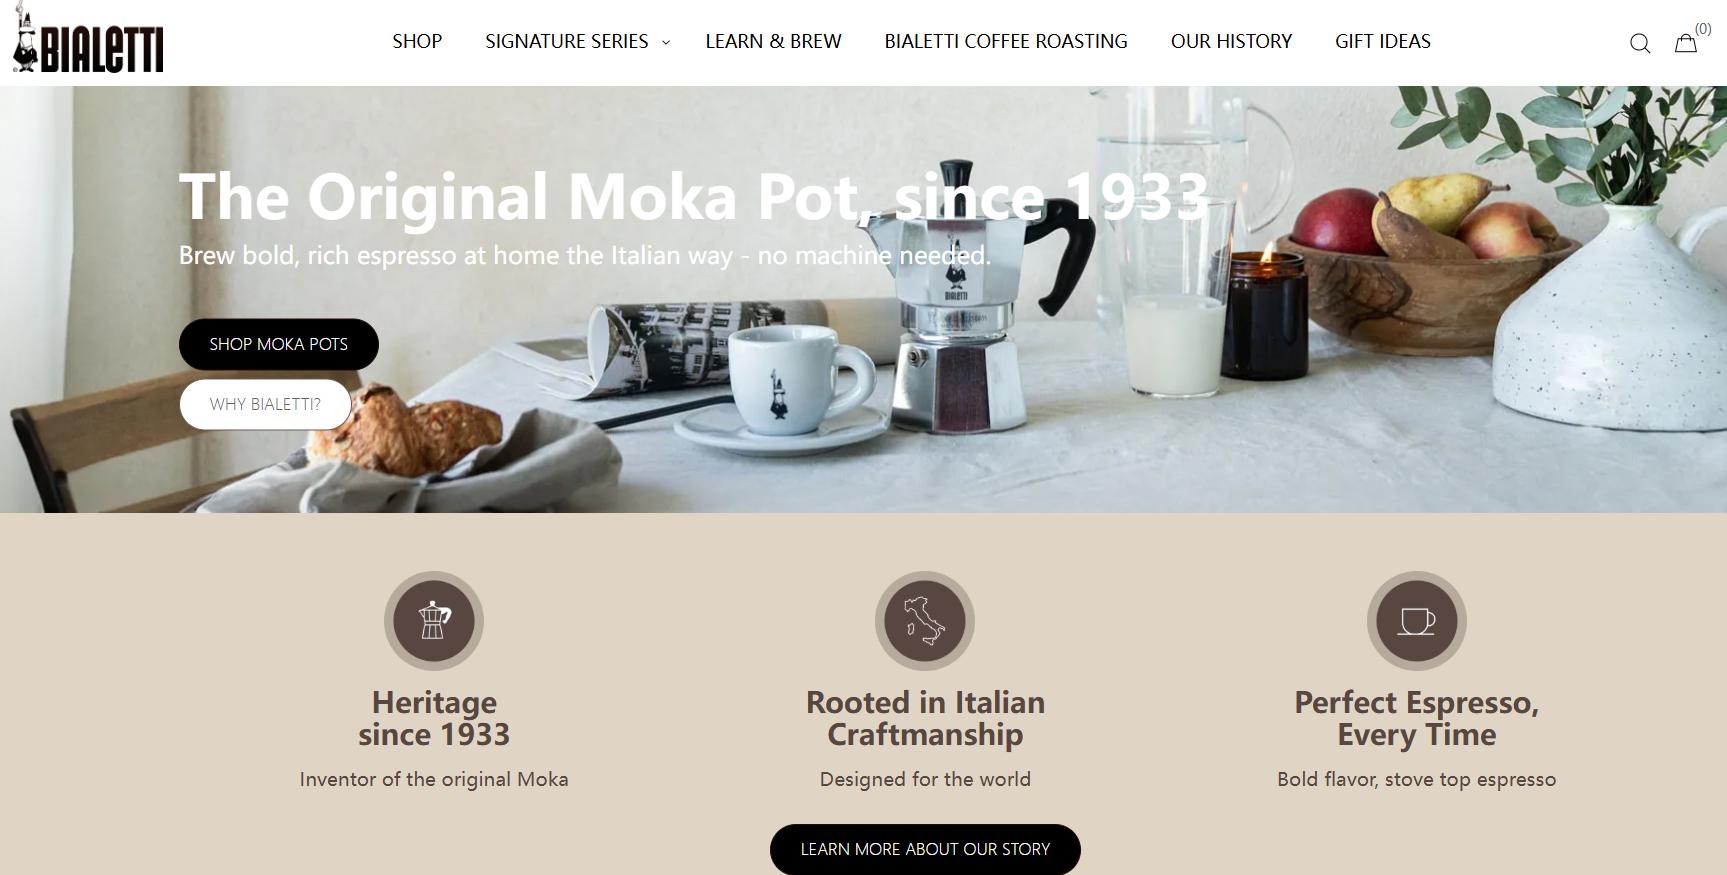Click the Why Bialetti? button
Screen dimensions: 1727x875
coord(265,404)
